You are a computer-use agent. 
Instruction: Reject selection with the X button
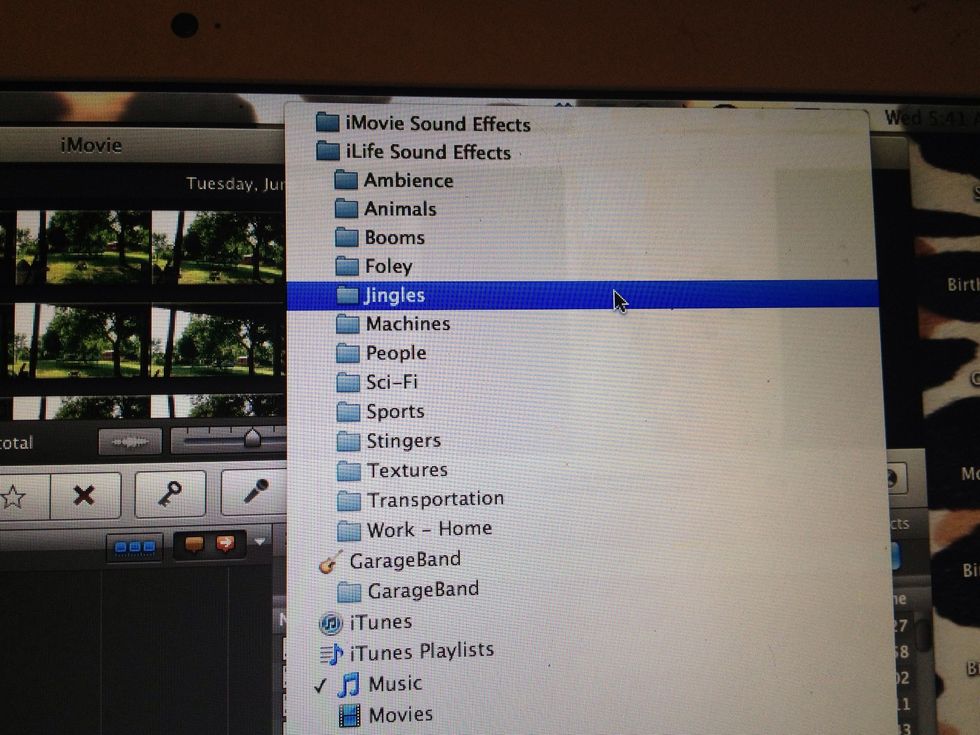click(84, 496)
